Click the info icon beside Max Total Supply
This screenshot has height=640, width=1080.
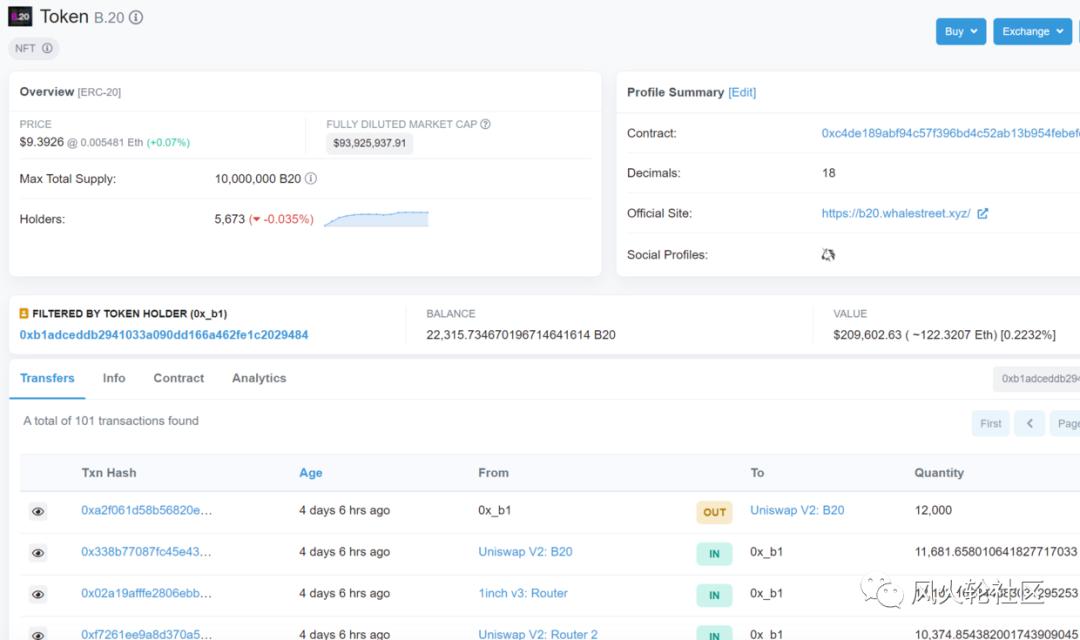point(311,178)
